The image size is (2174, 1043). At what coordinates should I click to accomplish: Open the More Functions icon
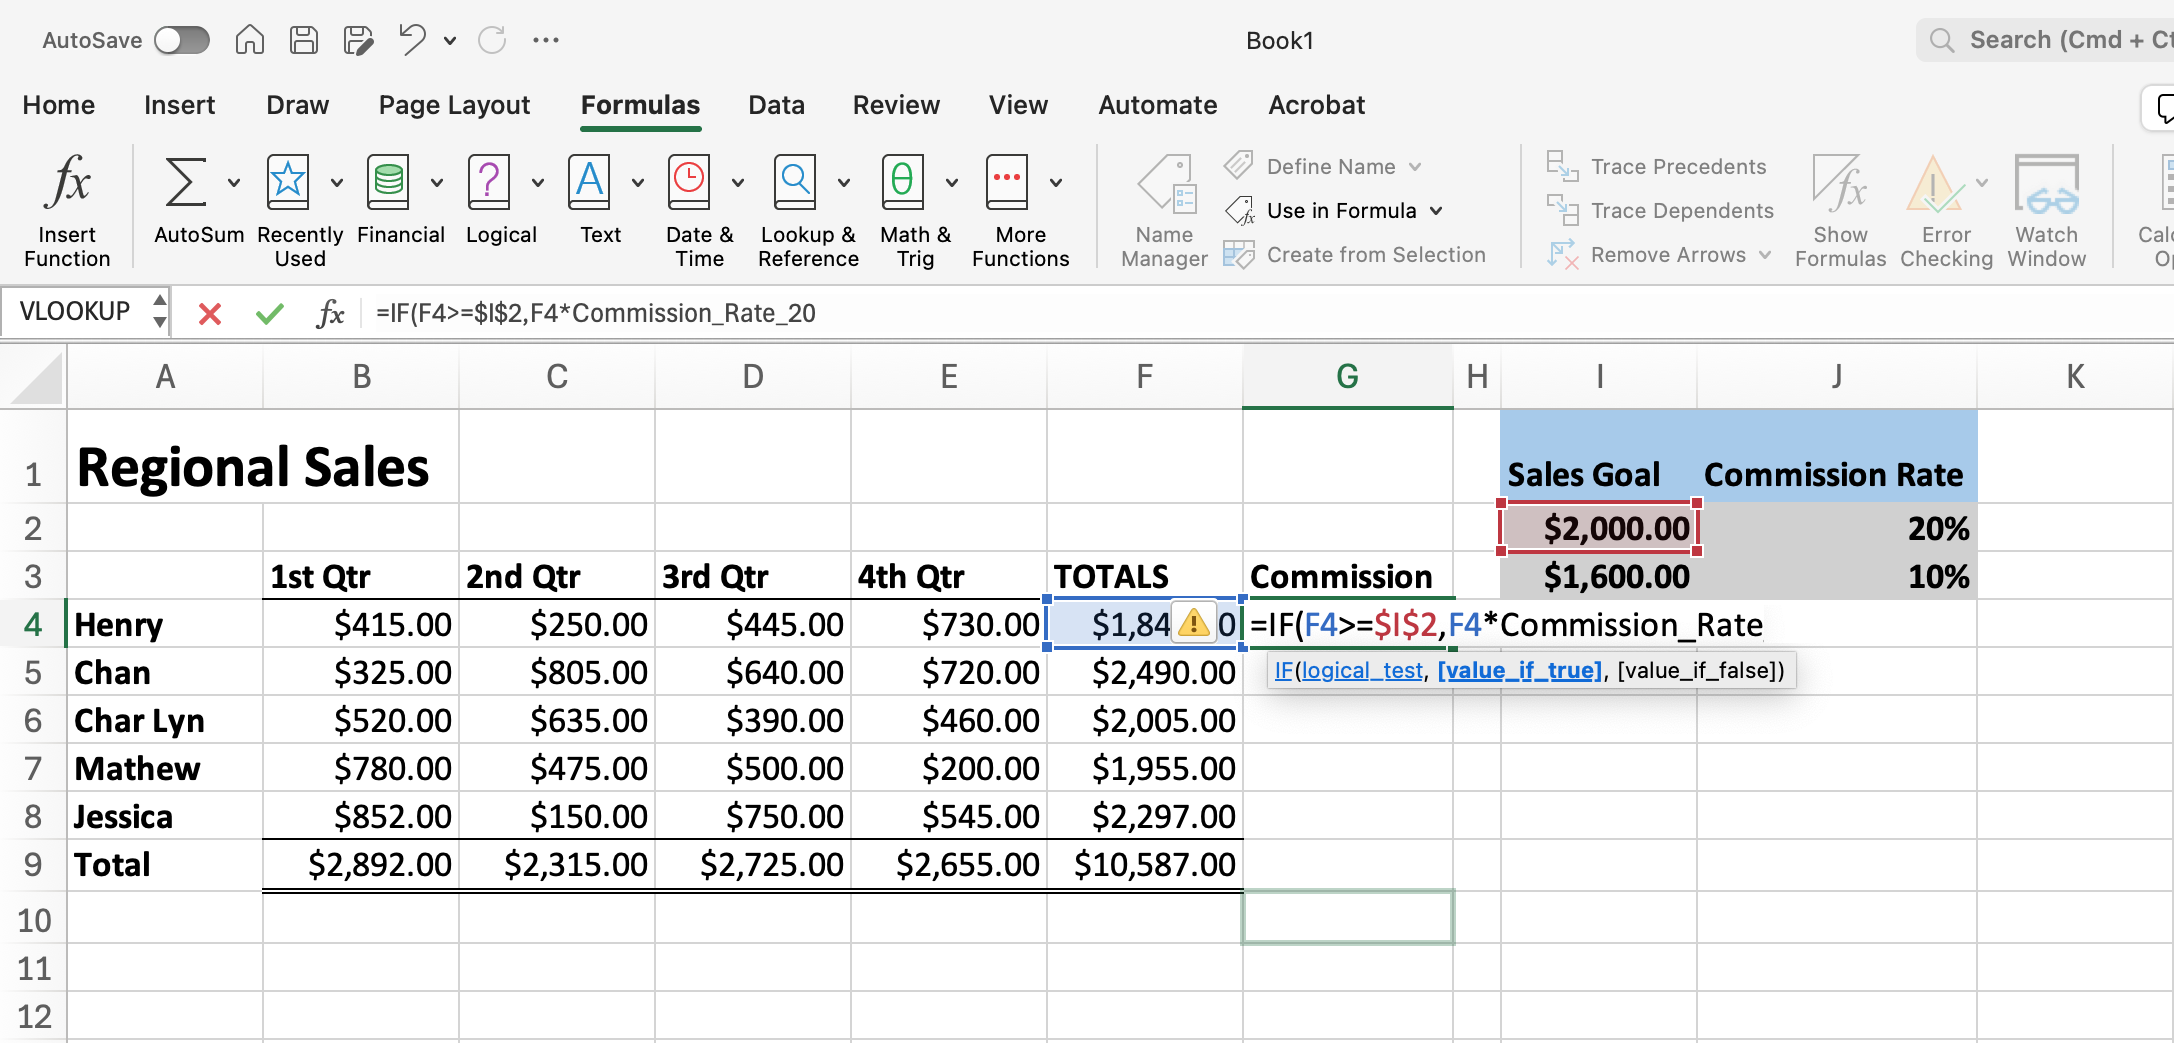tap(1007, 183)
